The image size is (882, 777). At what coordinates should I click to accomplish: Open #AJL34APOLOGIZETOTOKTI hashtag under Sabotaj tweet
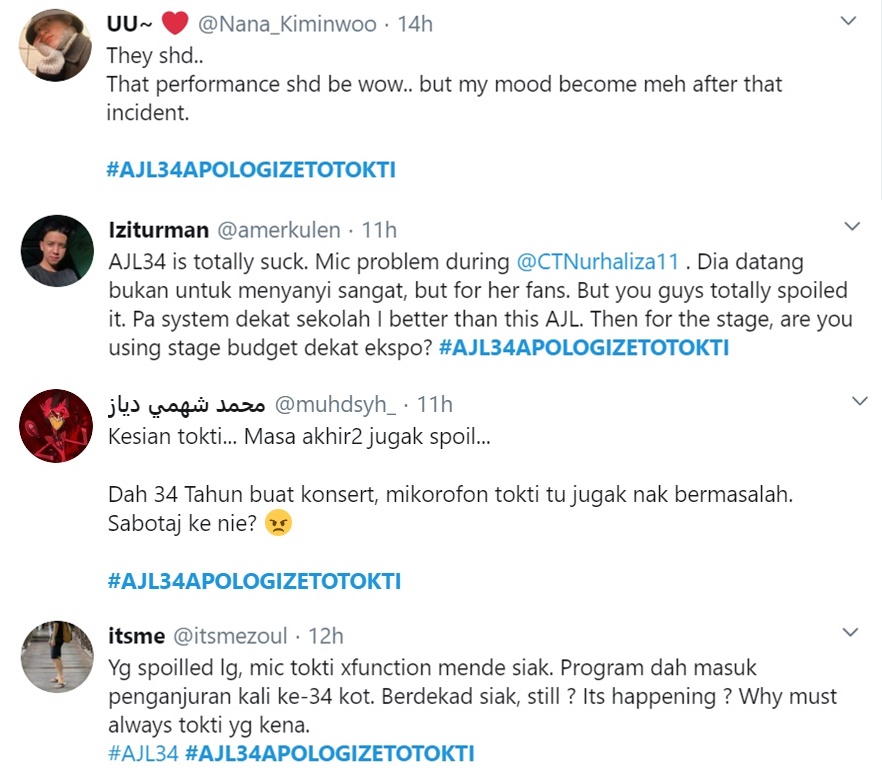point(254,581)
